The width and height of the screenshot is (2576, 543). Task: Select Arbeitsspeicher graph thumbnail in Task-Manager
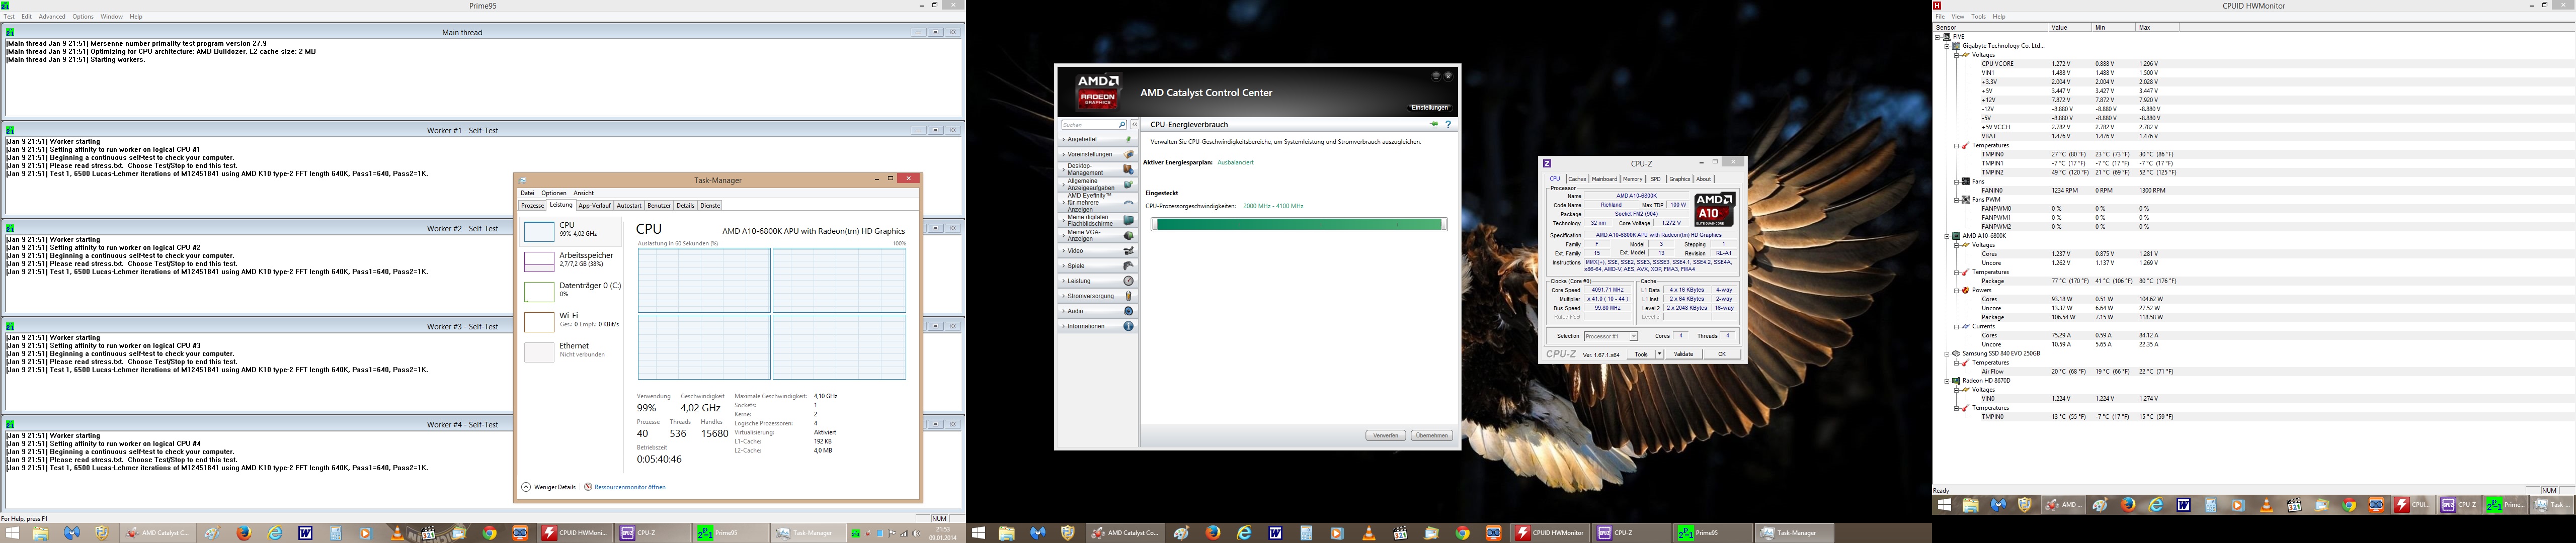[539, 261]
